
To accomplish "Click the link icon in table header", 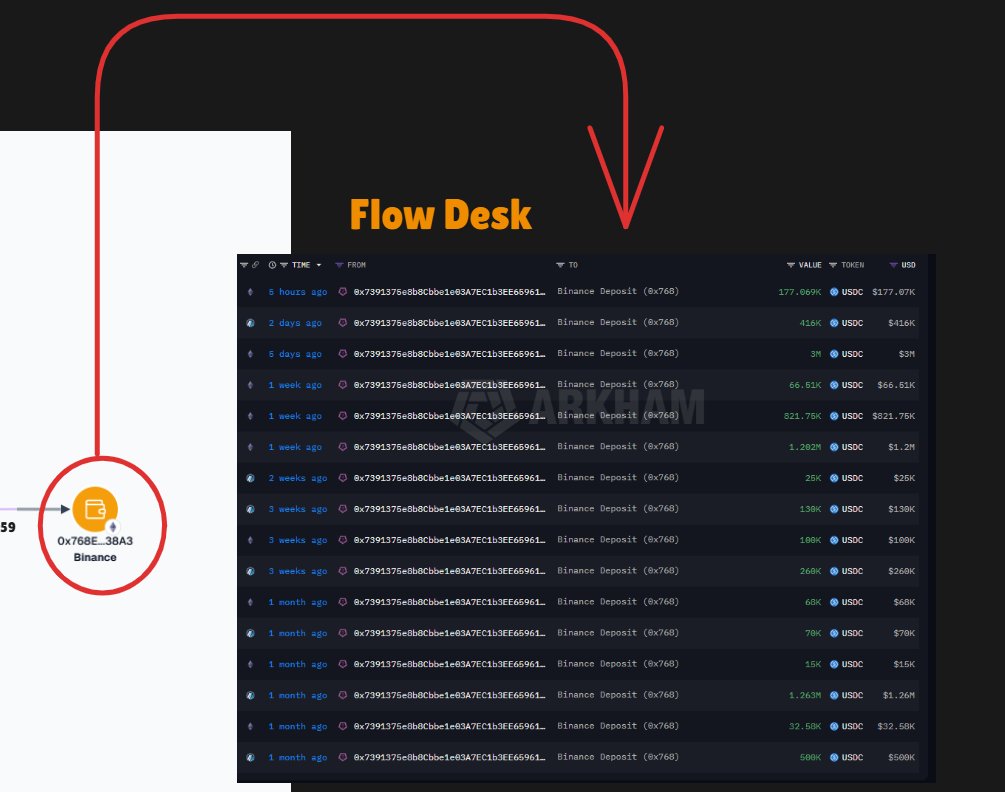I will 255,265.
